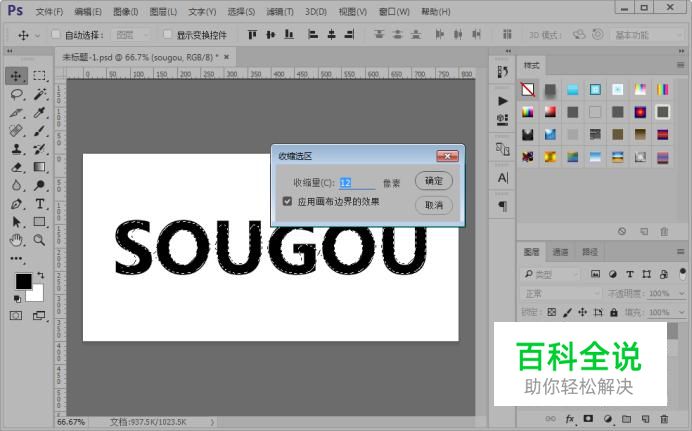Screen dimensions: 692x431
Task: Apply the no-style default swatch
Action: coord(527,90)
